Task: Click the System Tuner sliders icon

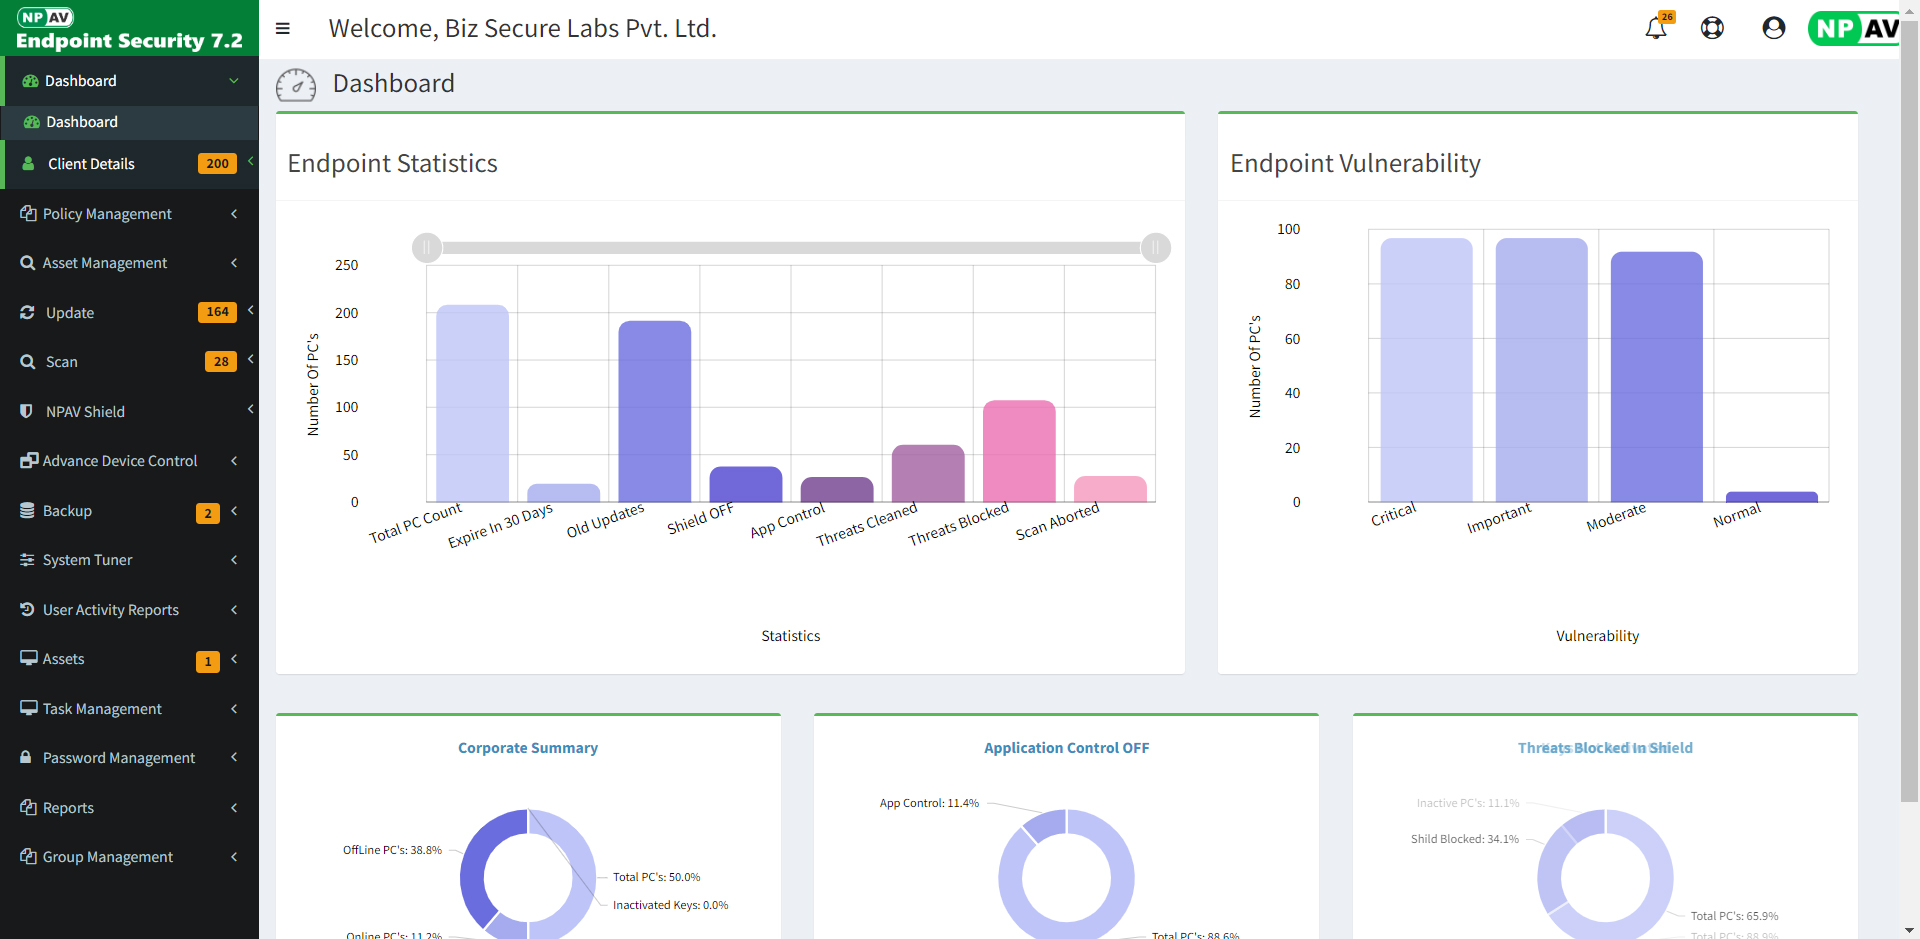Action: point(27,560)
